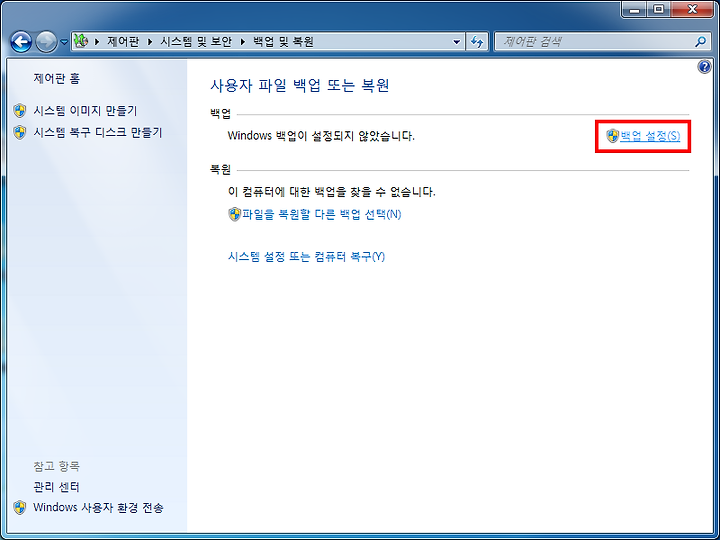Open 파일을 복원할 다른 백업 선택(N) link
The height and width of the screenshot is (540, 720).
(x=322, y=214)
